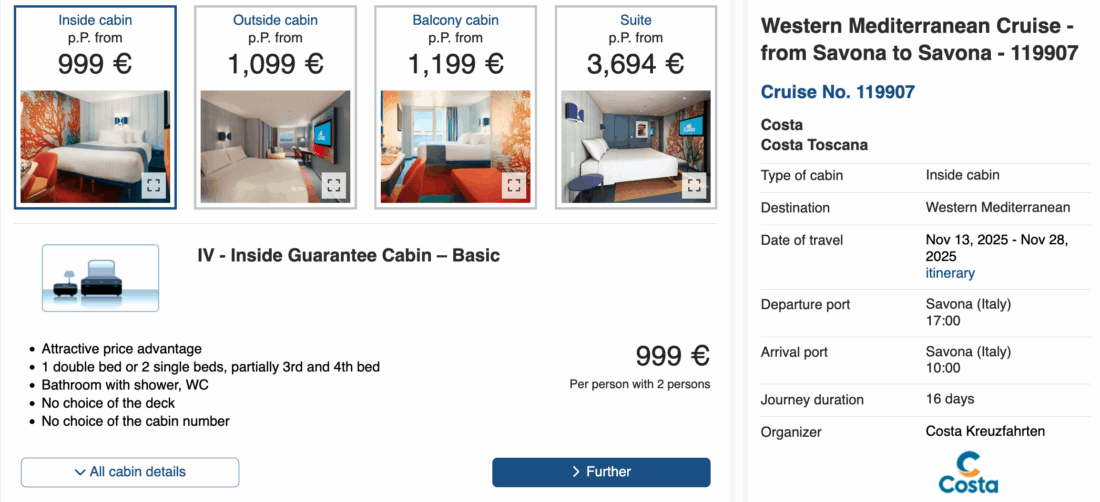Open Balcony cabin image fullscreen icon

(x=514, y=185)
